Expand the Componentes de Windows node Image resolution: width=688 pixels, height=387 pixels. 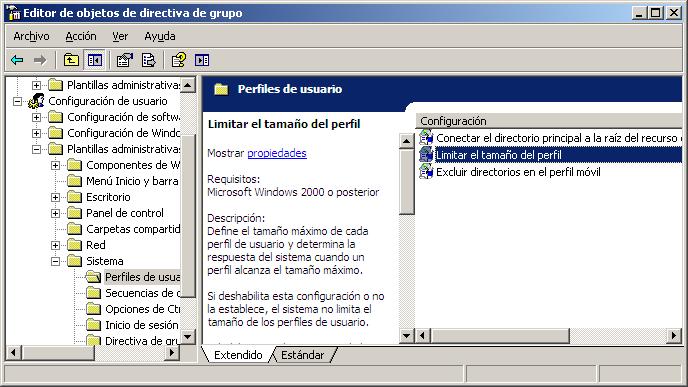coord(55,165)
